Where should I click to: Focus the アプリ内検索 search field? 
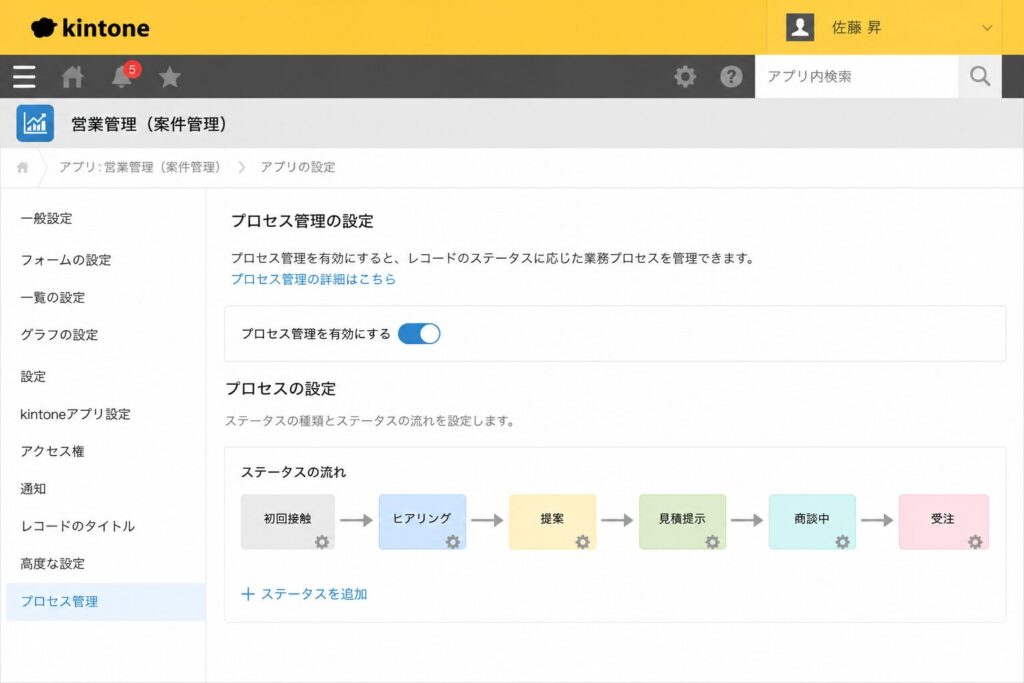click(x=856, y=76)
